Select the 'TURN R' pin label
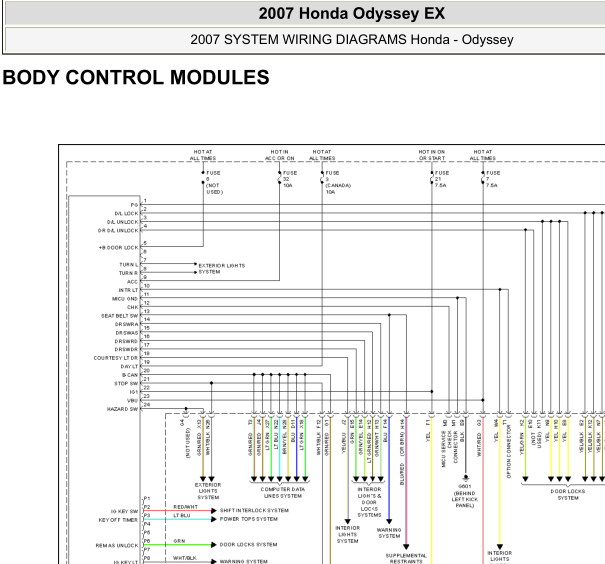The image size is (605, 564). point(128,273)
